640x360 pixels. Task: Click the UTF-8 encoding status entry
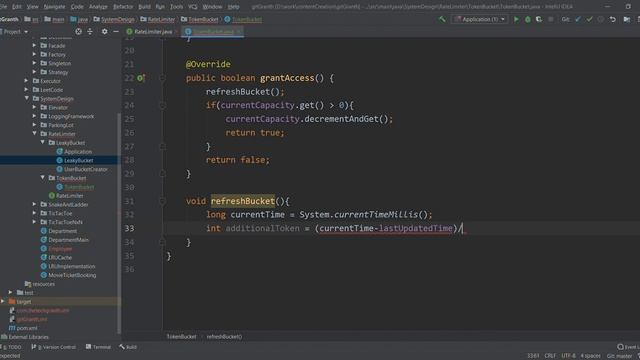[x=568, y=356]
